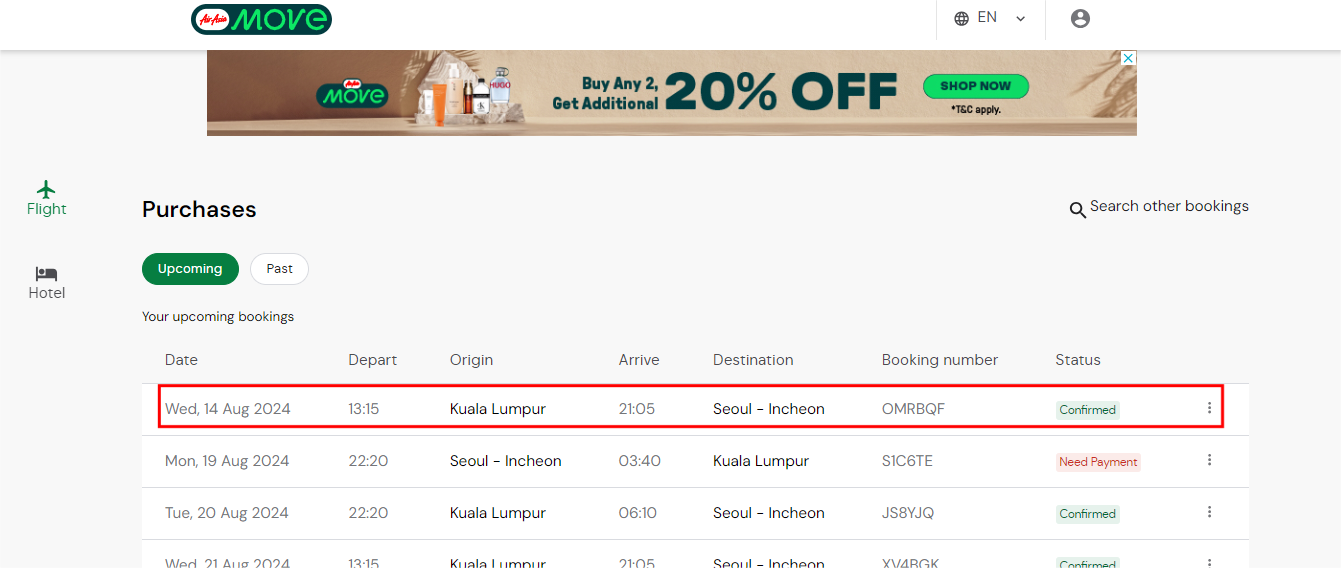The image size is (1341, 568).
Task: Click the globe language icon
Action: click(x=962, y=18)
